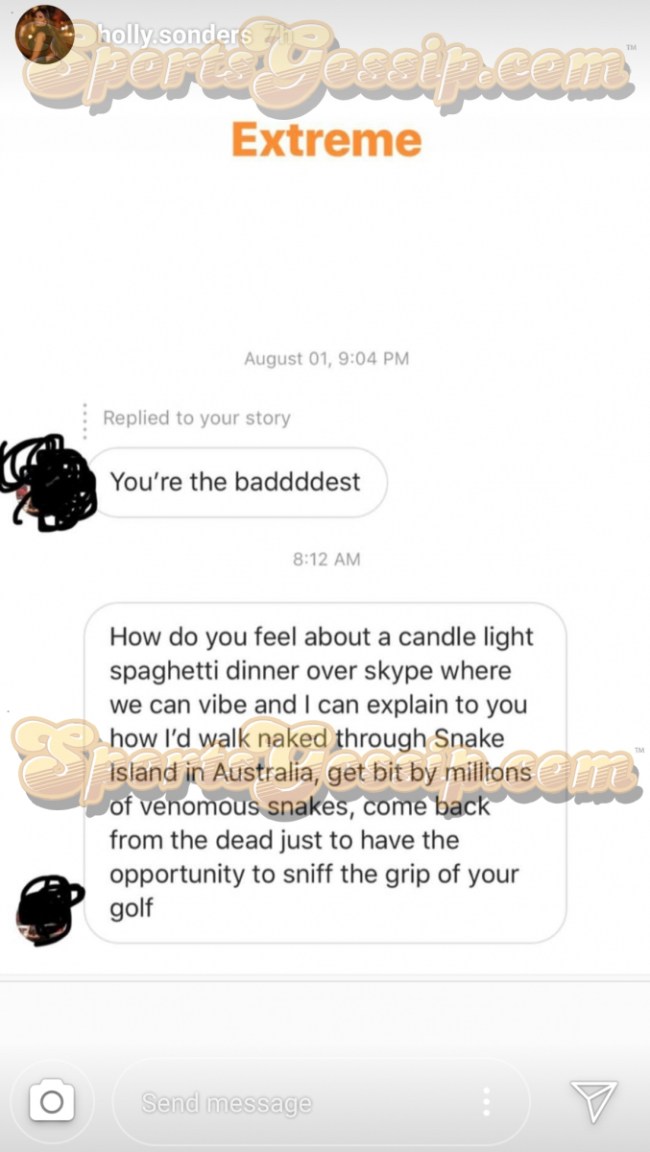Select the candle light spaghetti dinner message
The height and width of the screenshot is (1152, 650).
pos(325,772)
